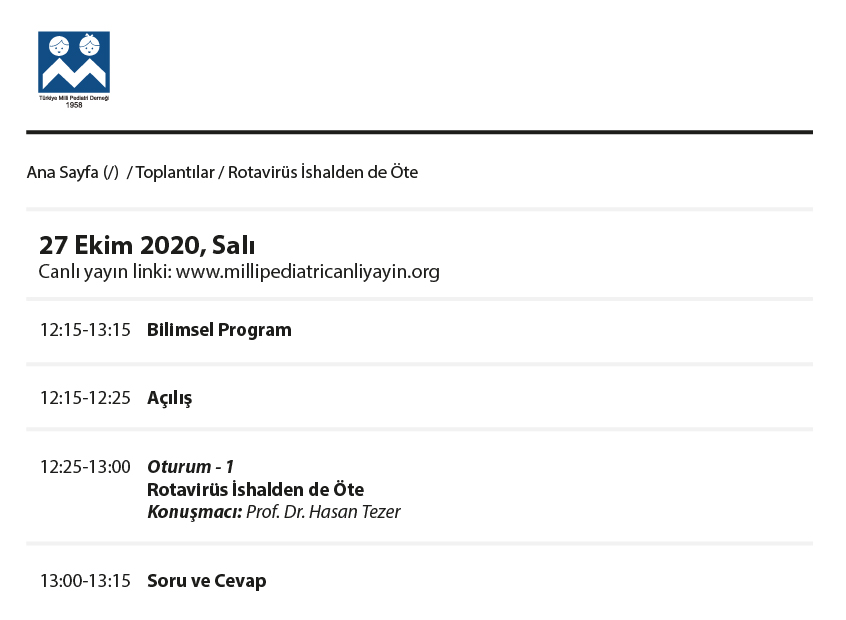Click the 12:15-13:15 time slot

85,330
